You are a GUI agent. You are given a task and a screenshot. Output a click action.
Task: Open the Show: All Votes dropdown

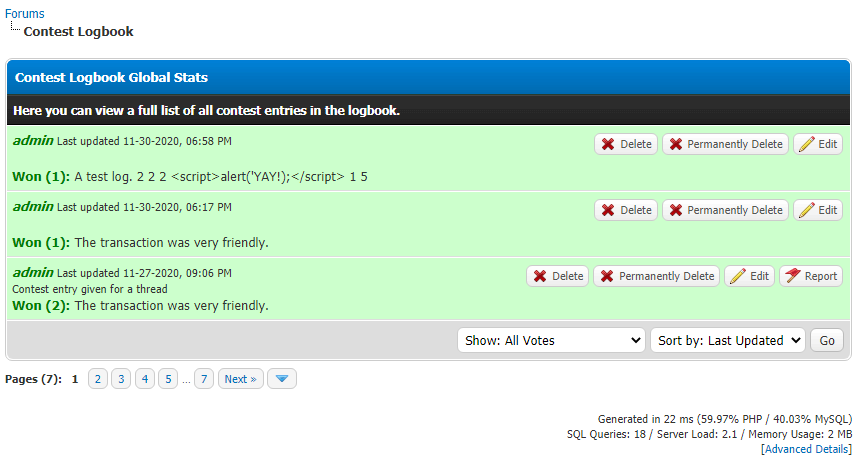[x=551, y=340]
